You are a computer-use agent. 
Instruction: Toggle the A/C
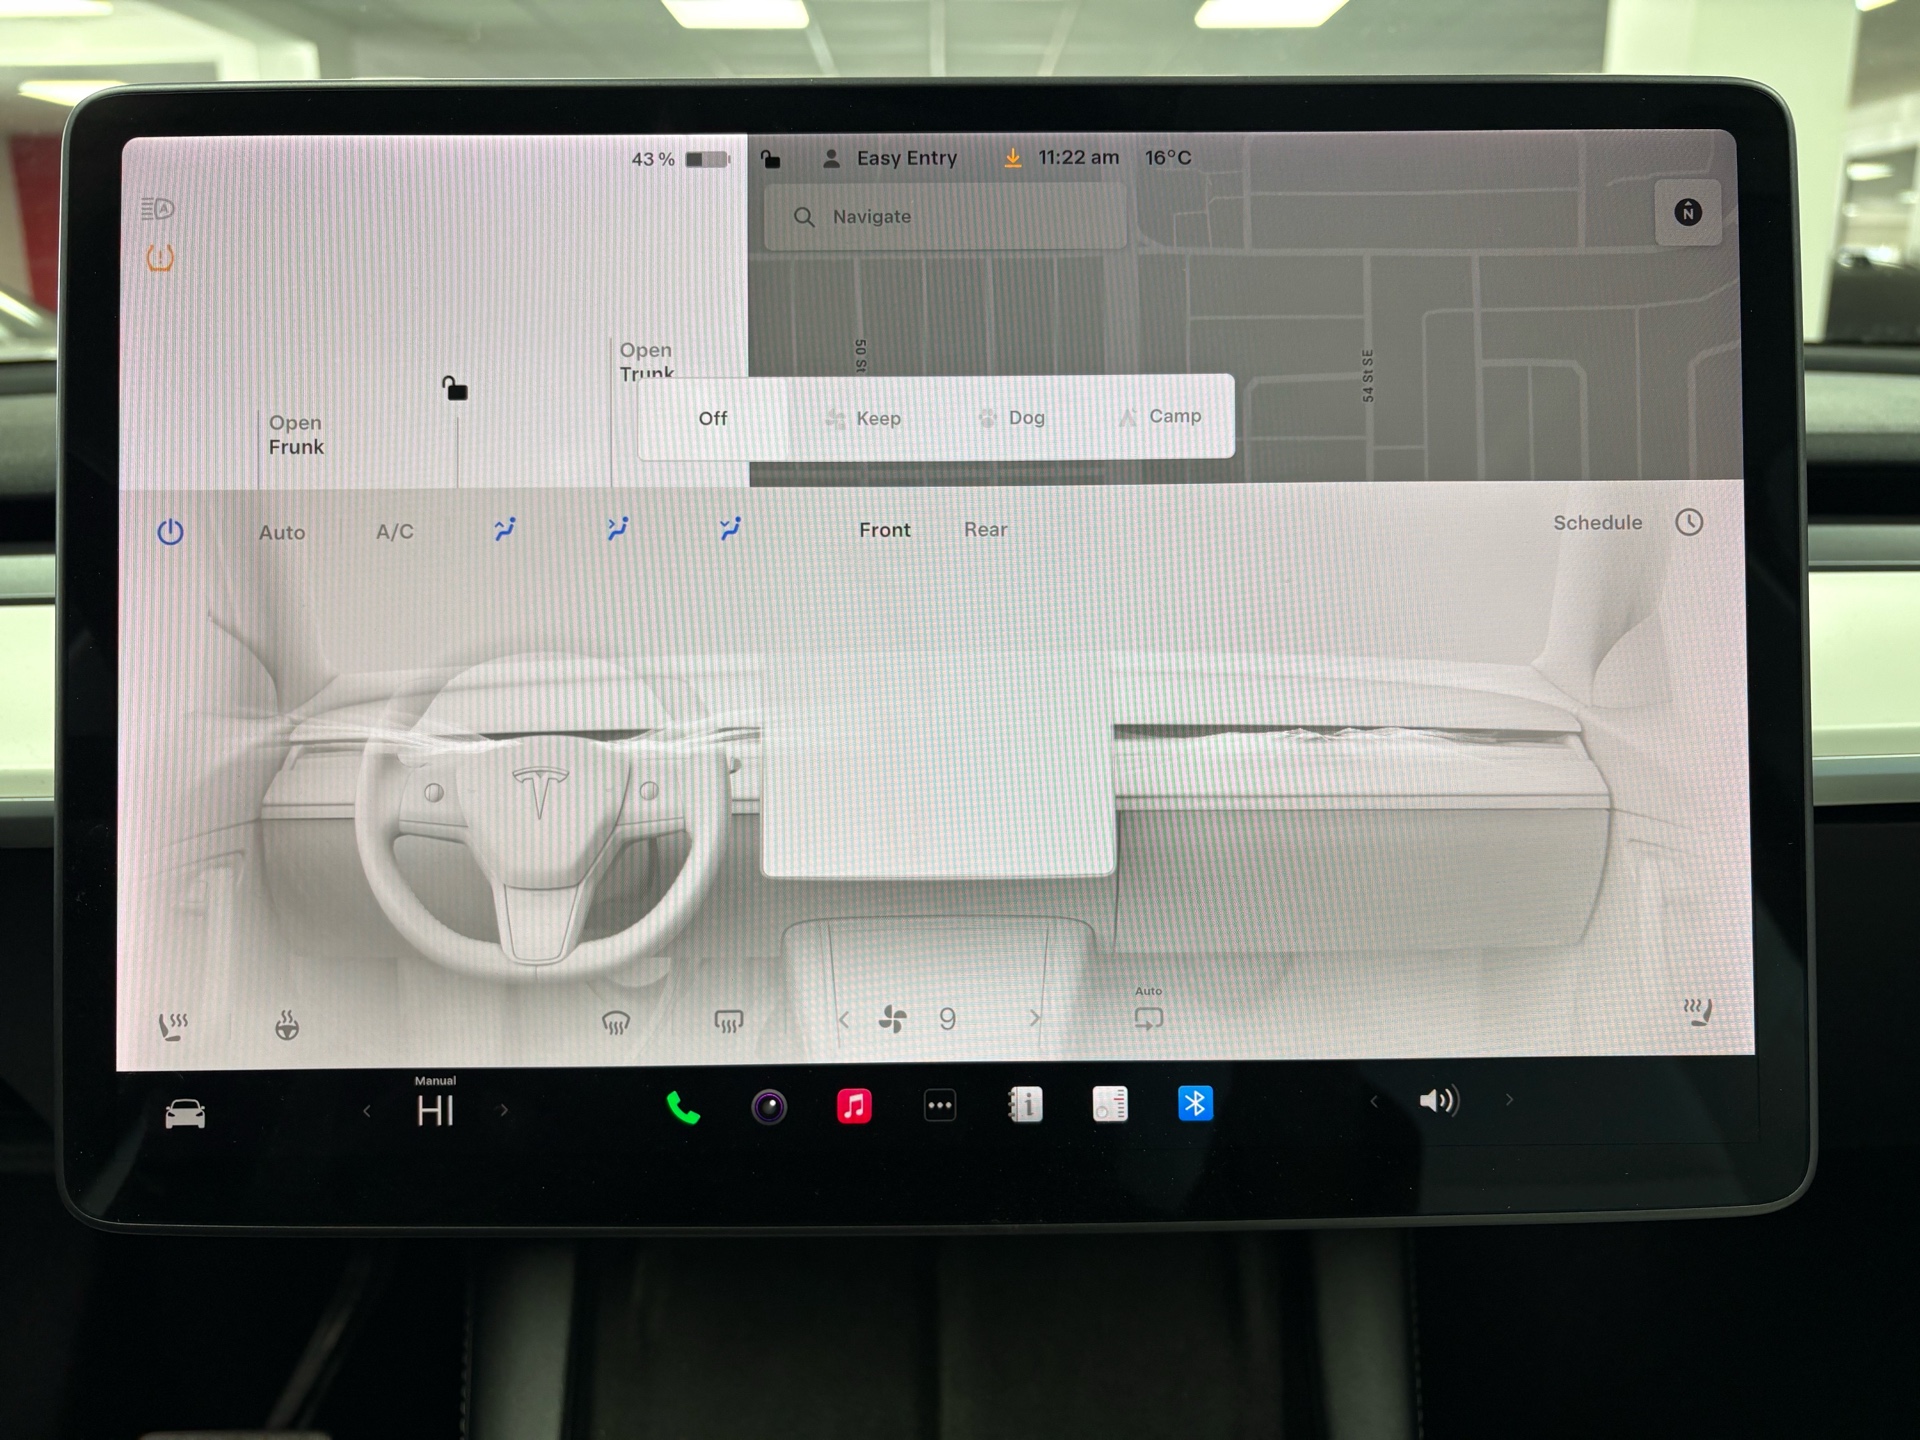394,531
